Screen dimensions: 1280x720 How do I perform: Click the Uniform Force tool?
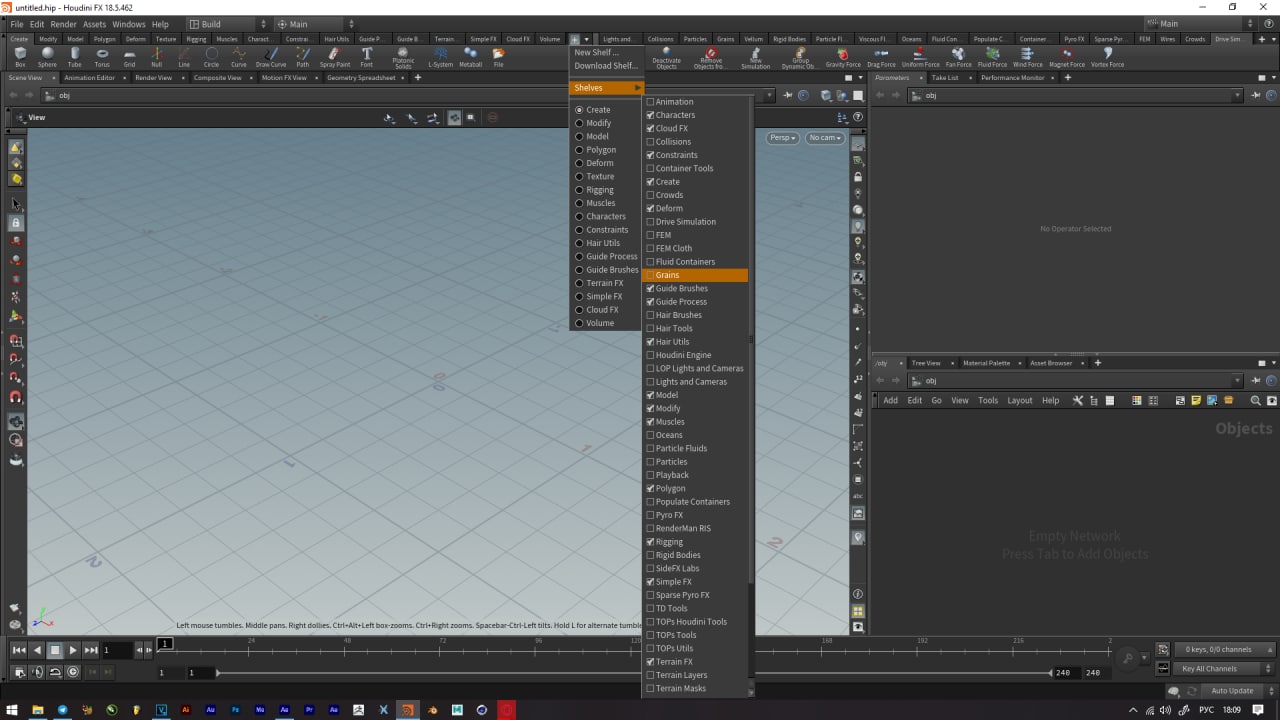point(921,57)
